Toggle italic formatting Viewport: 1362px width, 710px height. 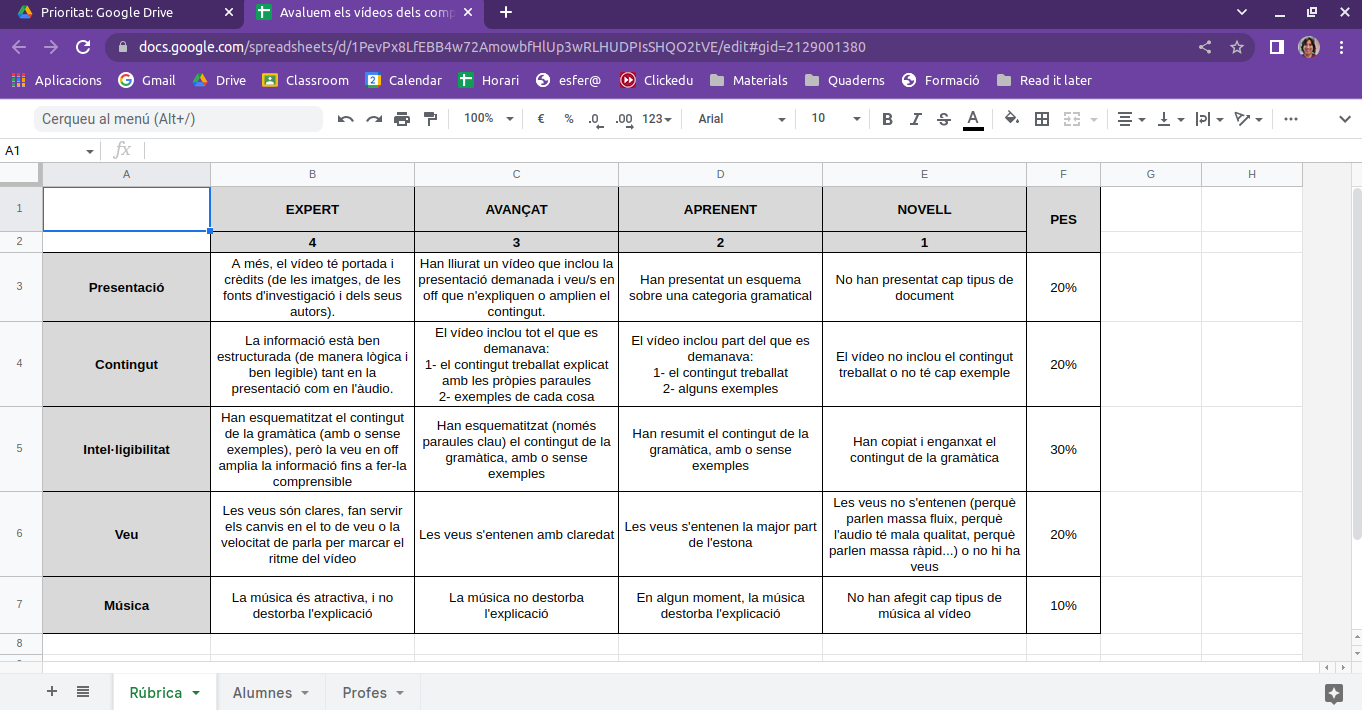[x=914, y=118]
